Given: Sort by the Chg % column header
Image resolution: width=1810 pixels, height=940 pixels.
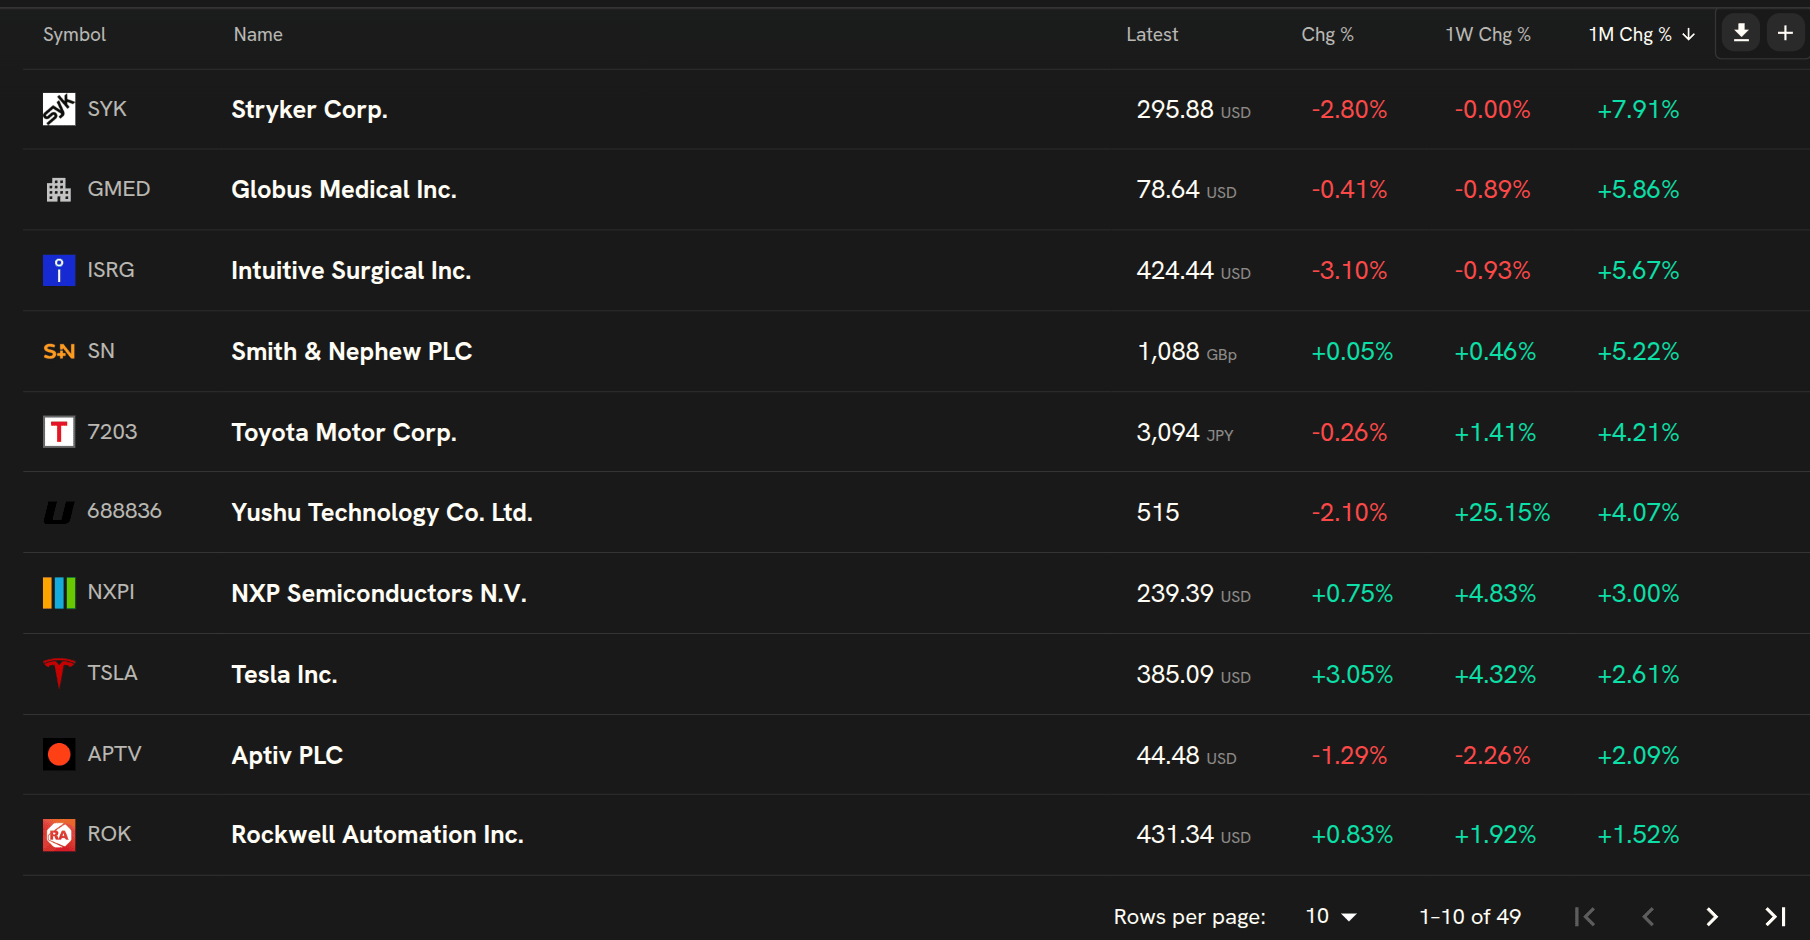Looking at the screenshot, I should pos(1327,34).
